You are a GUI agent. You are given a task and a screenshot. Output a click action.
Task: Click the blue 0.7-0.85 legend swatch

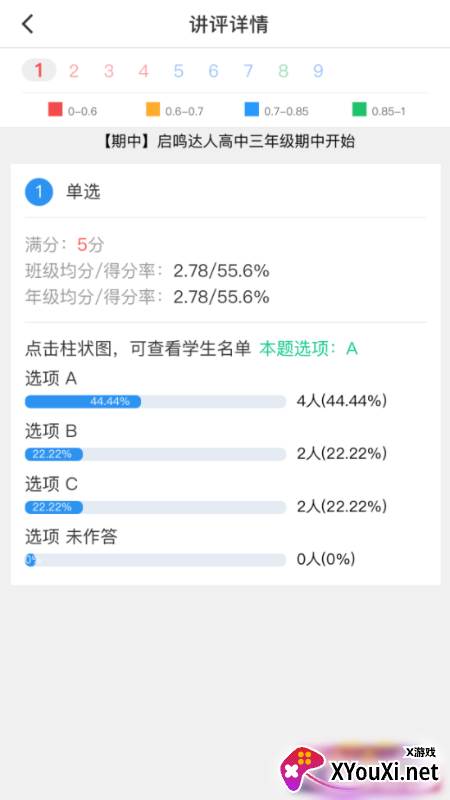pyautogui.click(x=252, y=109)
